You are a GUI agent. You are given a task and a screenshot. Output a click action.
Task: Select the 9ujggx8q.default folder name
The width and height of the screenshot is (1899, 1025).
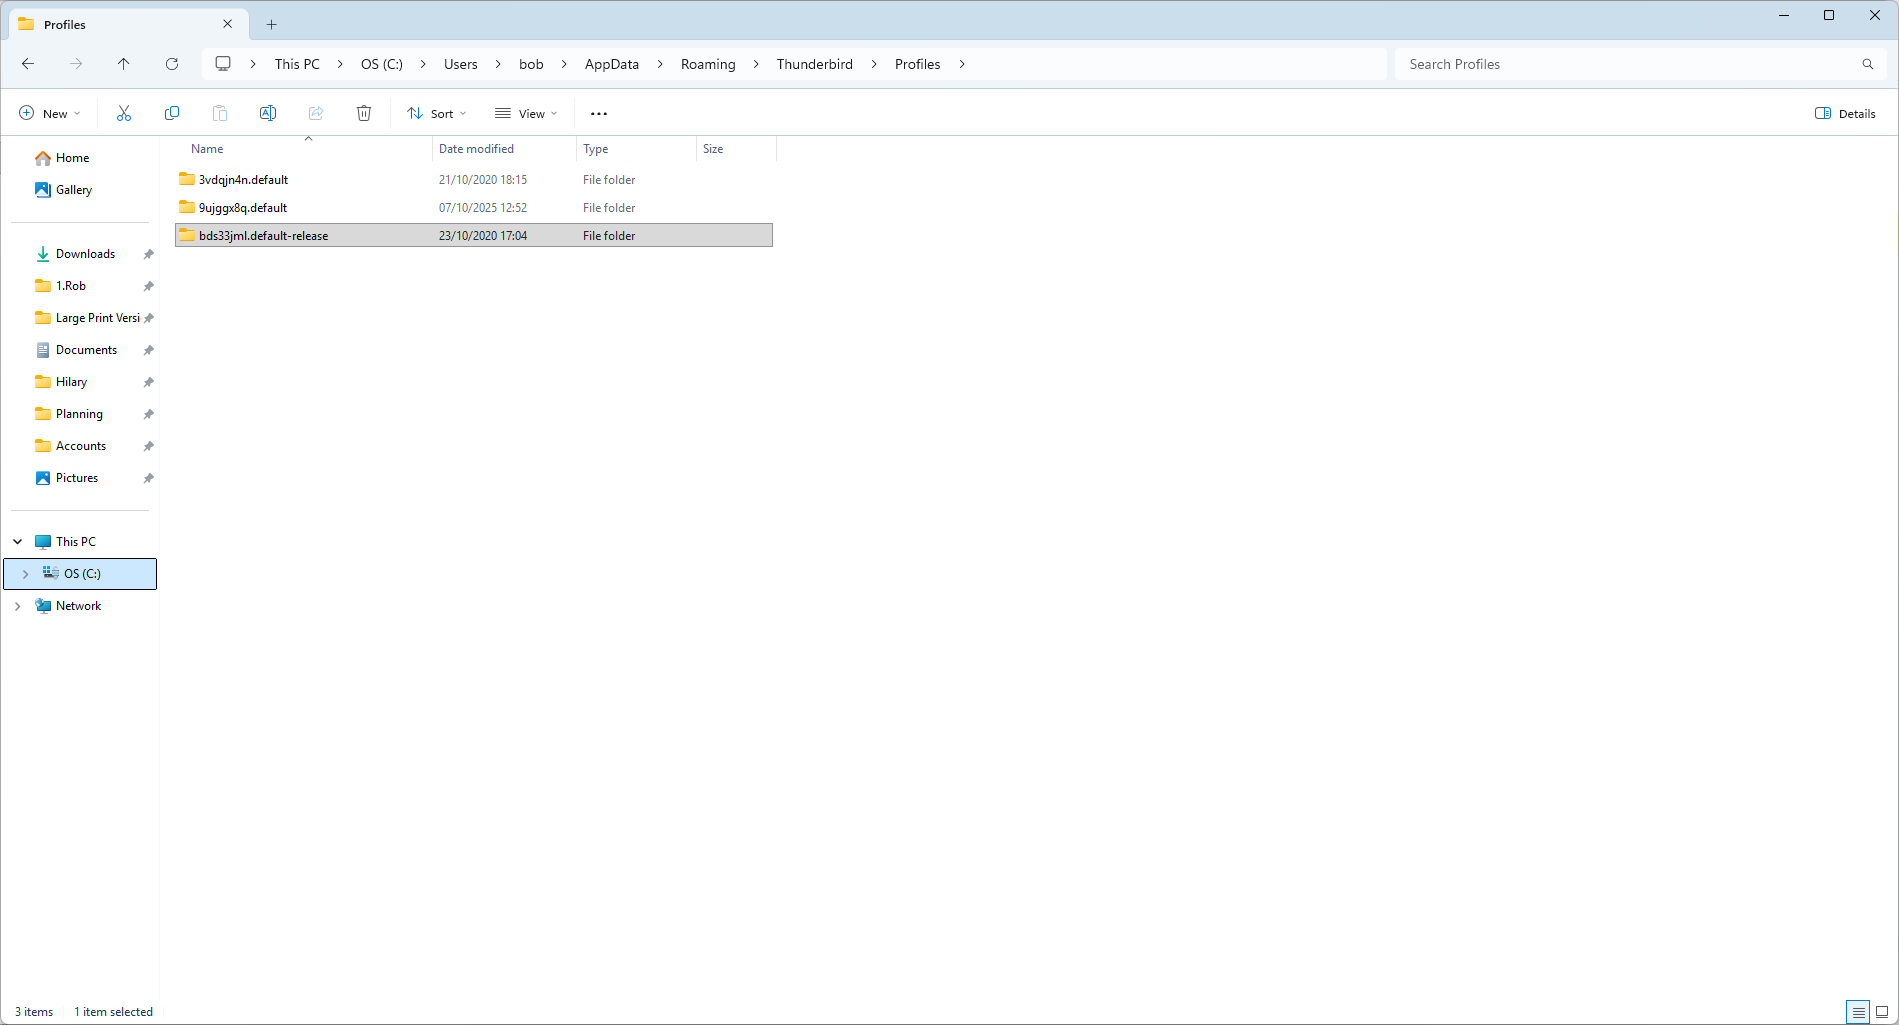(x=243, y=208)
